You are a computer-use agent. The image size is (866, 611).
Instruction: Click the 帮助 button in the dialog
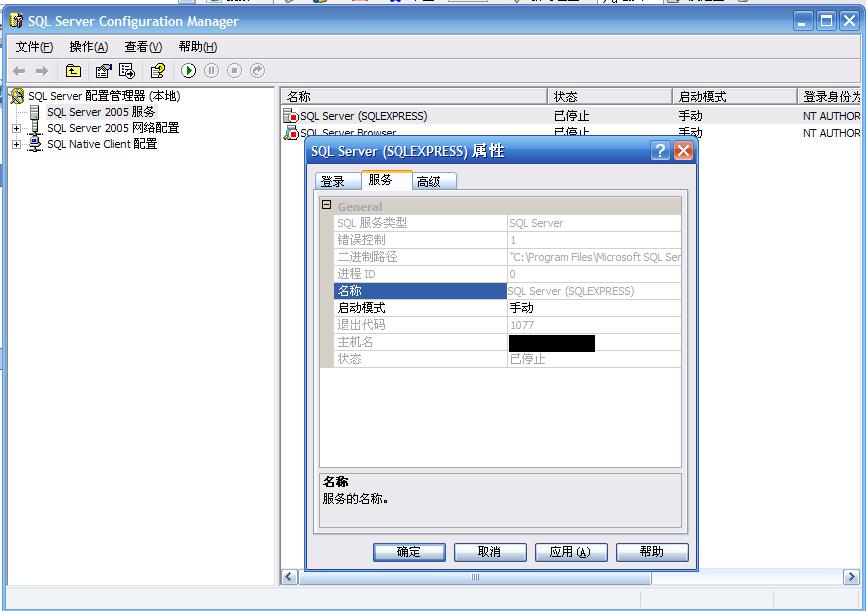(652, 552)
